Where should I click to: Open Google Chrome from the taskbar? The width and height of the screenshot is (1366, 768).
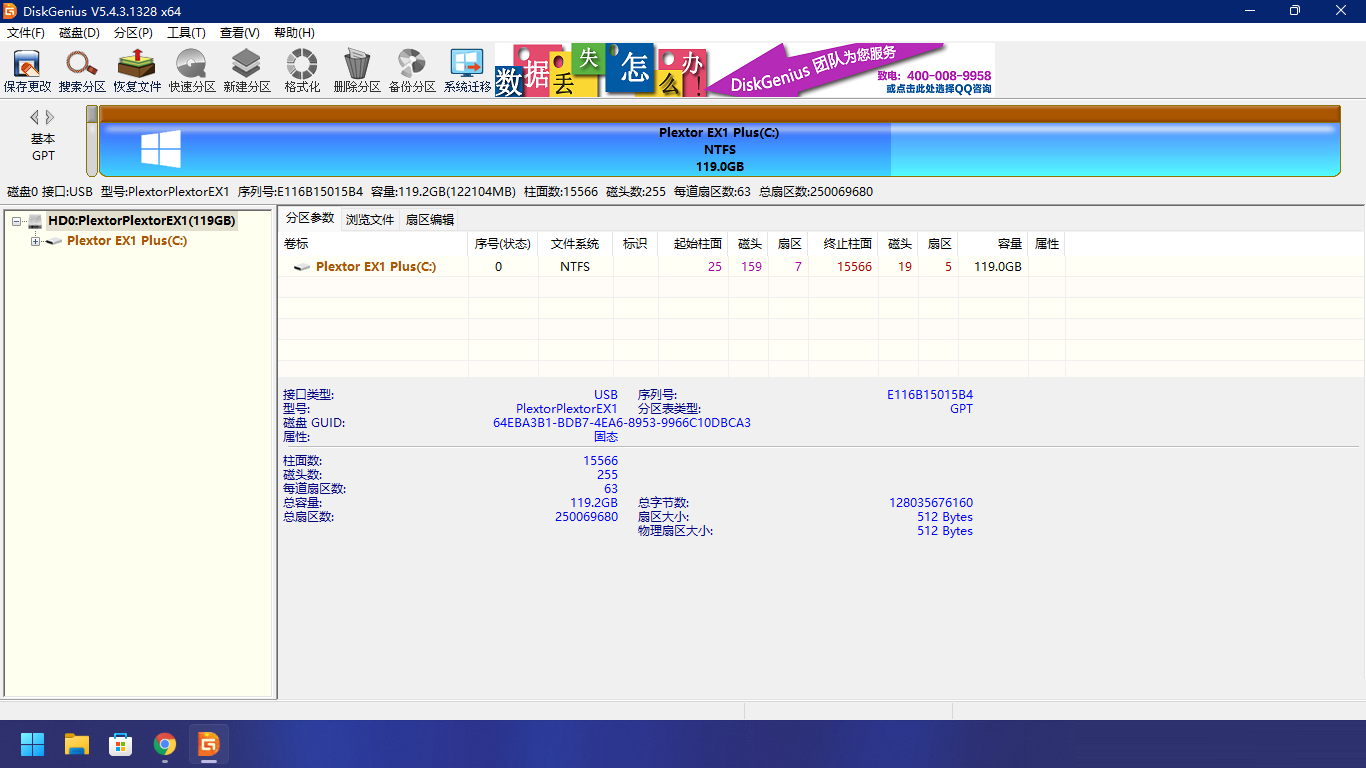165,744
